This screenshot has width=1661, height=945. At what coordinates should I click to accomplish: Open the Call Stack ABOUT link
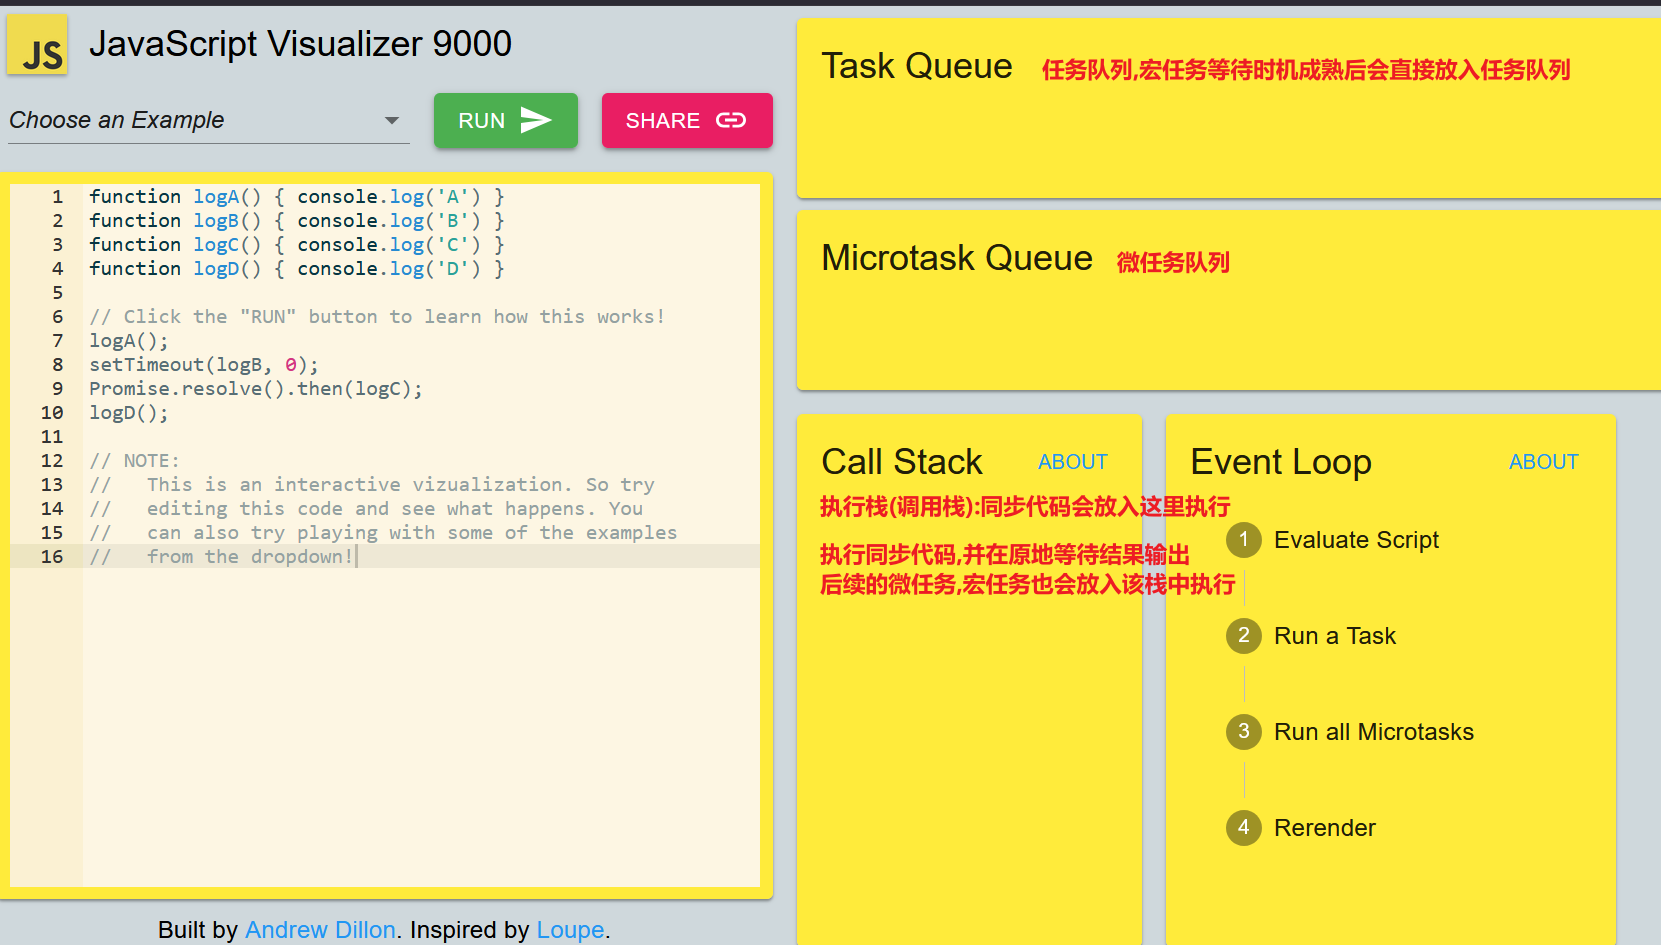point(1073,462)
